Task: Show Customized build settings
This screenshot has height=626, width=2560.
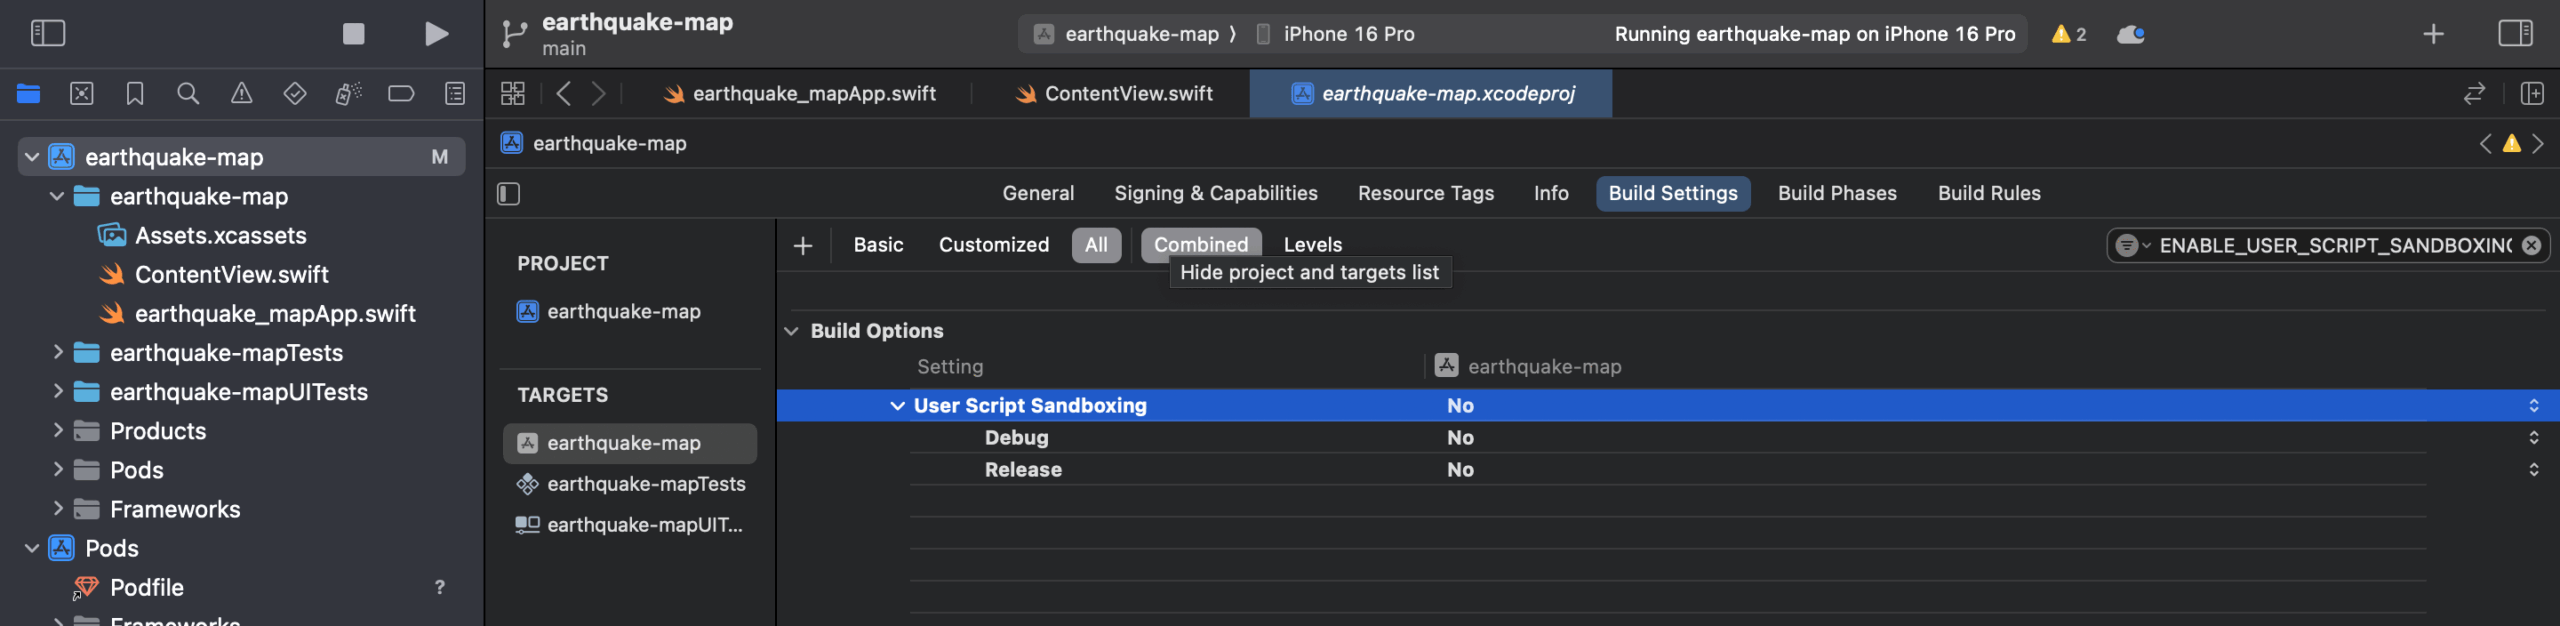Action: click(994, 245)
